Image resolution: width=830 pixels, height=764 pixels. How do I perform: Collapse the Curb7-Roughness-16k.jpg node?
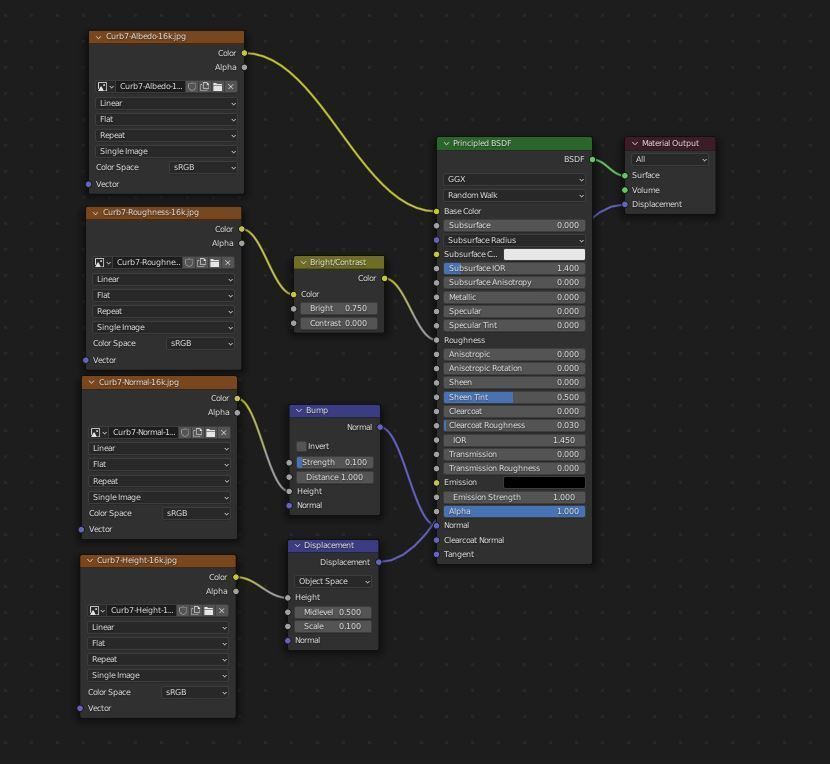95,213
